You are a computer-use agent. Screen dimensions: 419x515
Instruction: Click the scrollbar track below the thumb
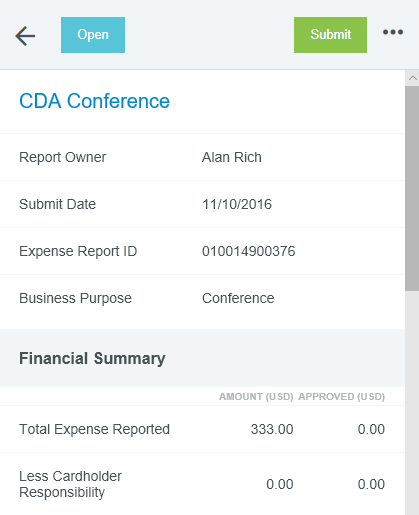pos(412,403)
